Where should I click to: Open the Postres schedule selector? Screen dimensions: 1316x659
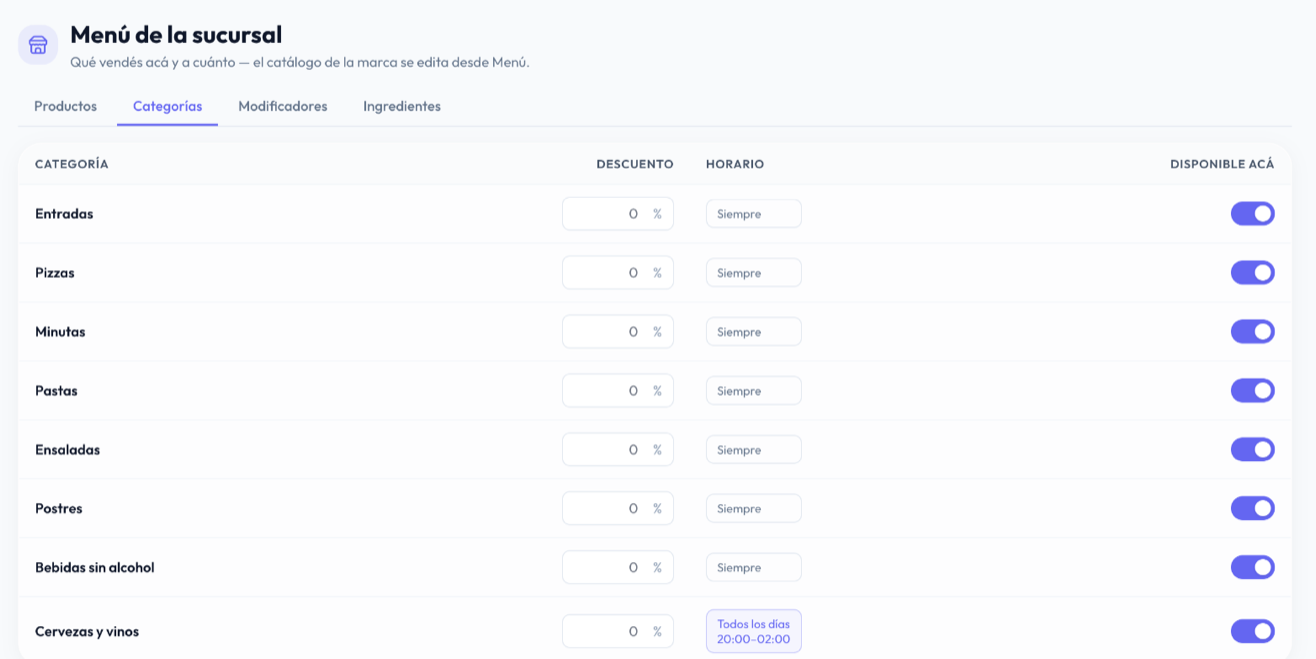click(x=753, y=509)
